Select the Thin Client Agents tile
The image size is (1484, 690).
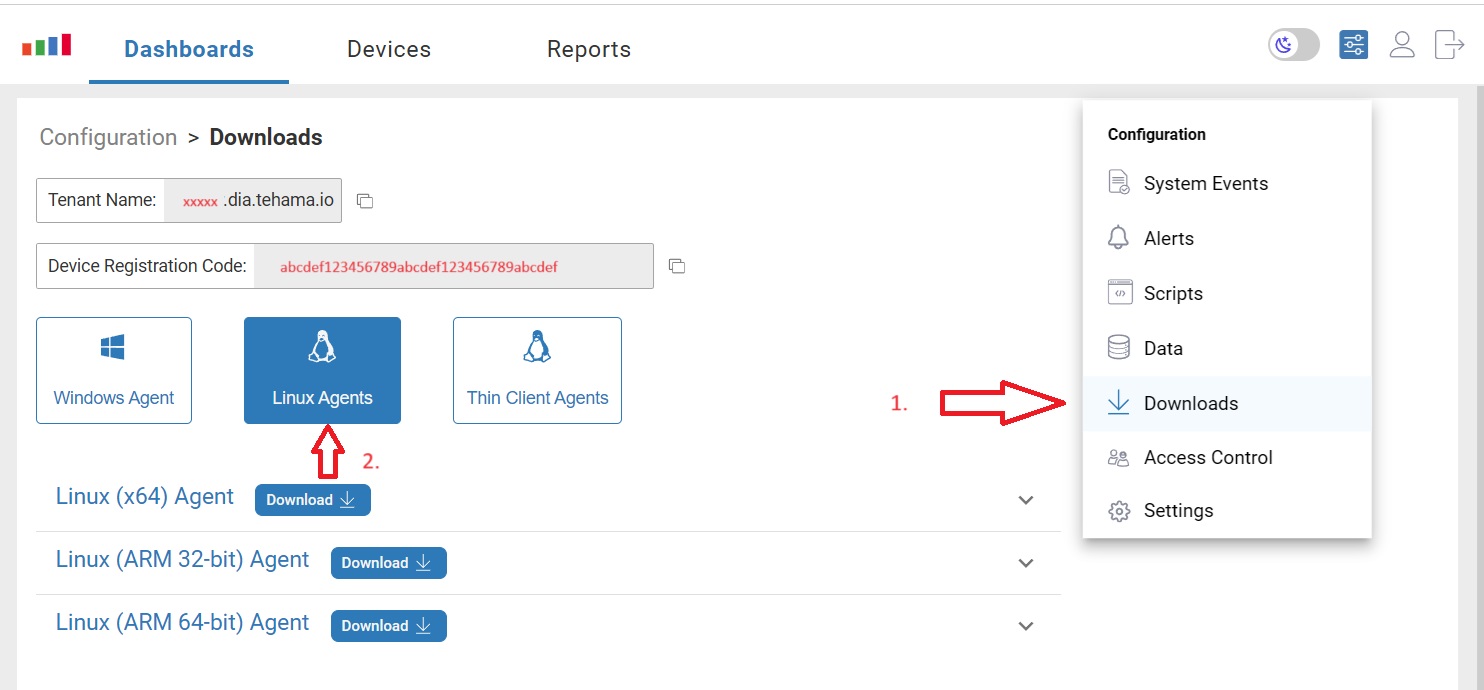click(537, 370)
